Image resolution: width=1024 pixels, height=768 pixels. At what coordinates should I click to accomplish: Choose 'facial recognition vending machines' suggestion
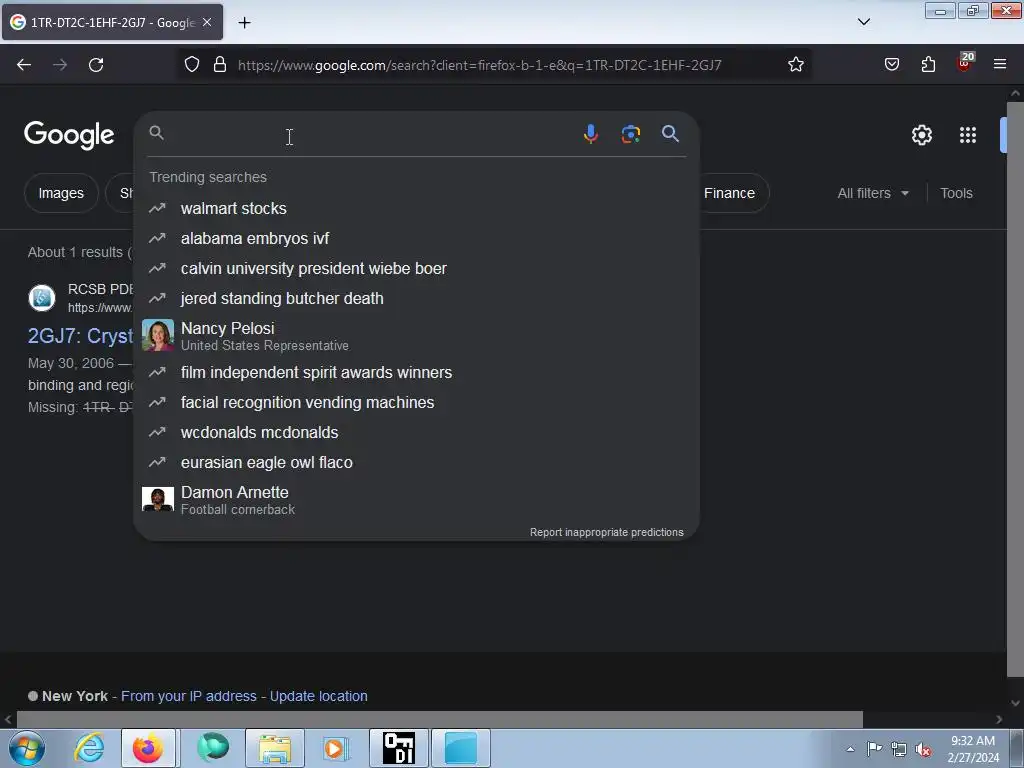tap(416, 402)
